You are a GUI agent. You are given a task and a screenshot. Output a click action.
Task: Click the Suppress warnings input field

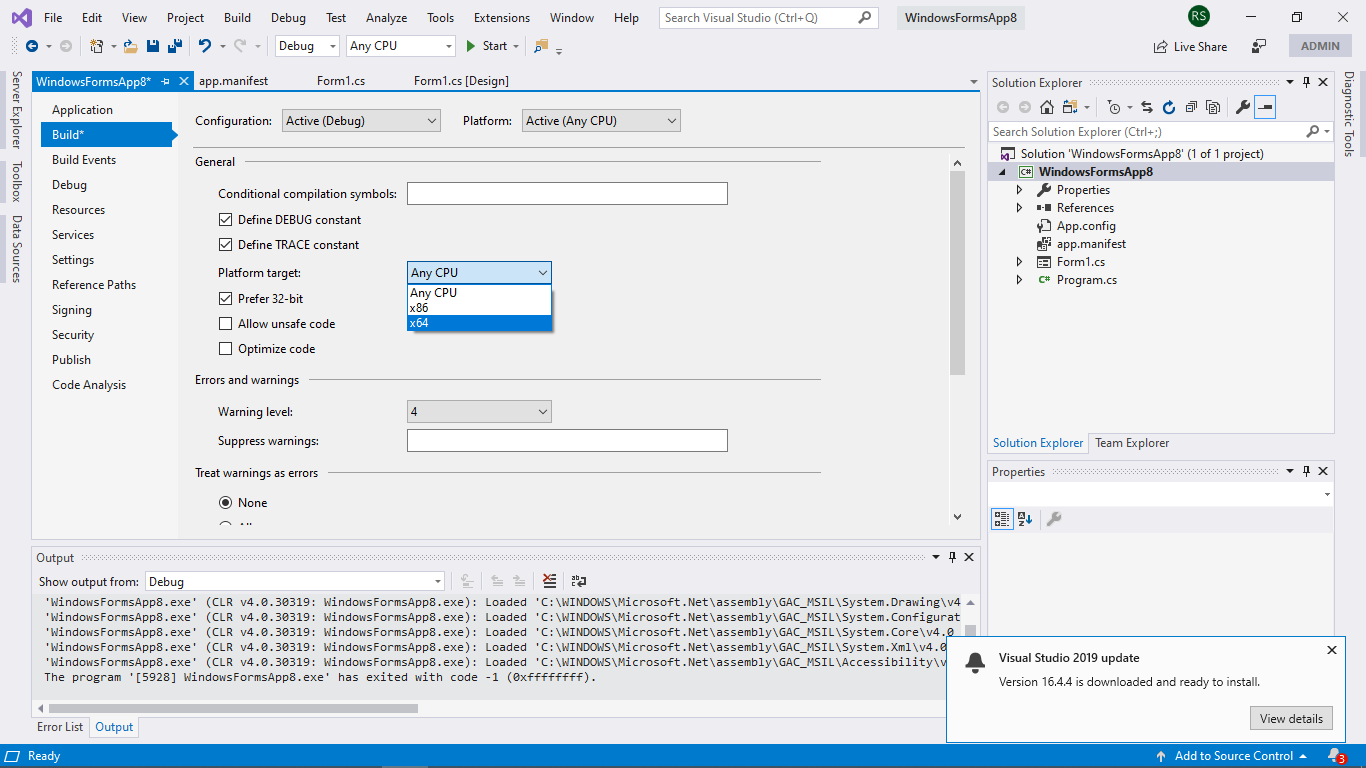567,441
